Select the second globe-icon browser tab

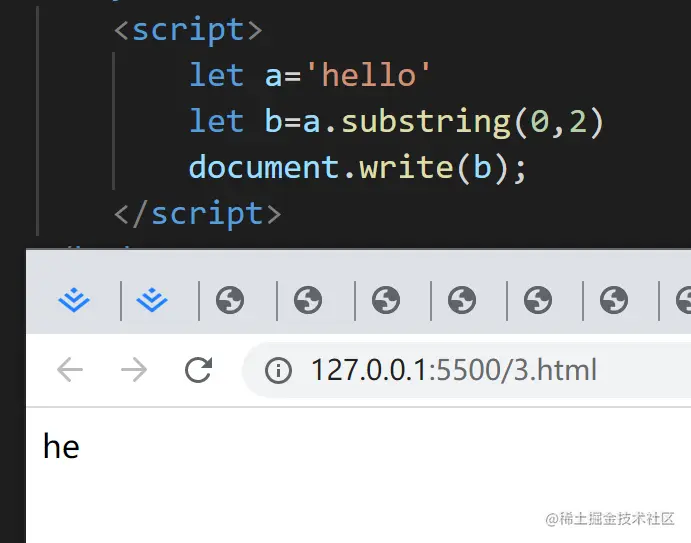click(308, 300)
